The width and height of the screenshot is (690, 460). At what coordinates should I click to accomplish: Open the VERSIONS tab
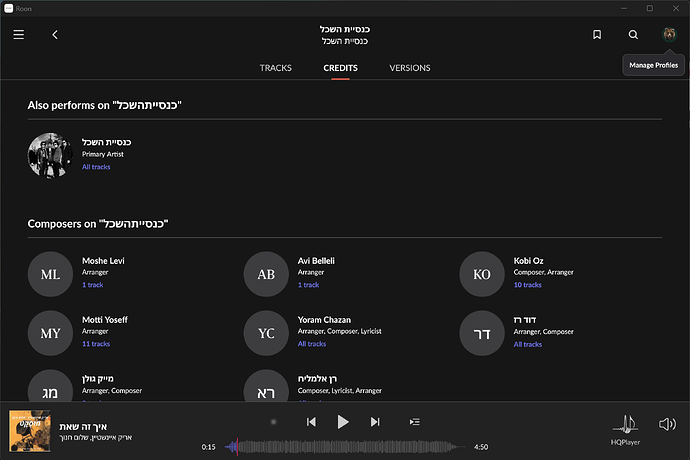[x=410, y=68]
